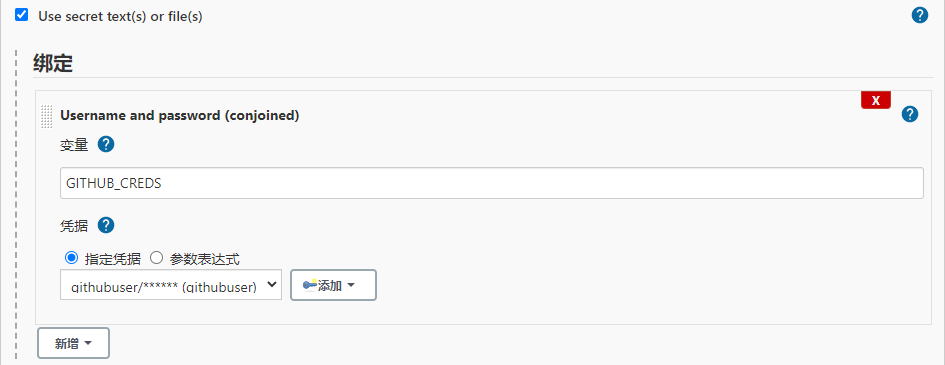Open help for Username and password (conjoined)
945x365 pixels.
tap(910, 114)
